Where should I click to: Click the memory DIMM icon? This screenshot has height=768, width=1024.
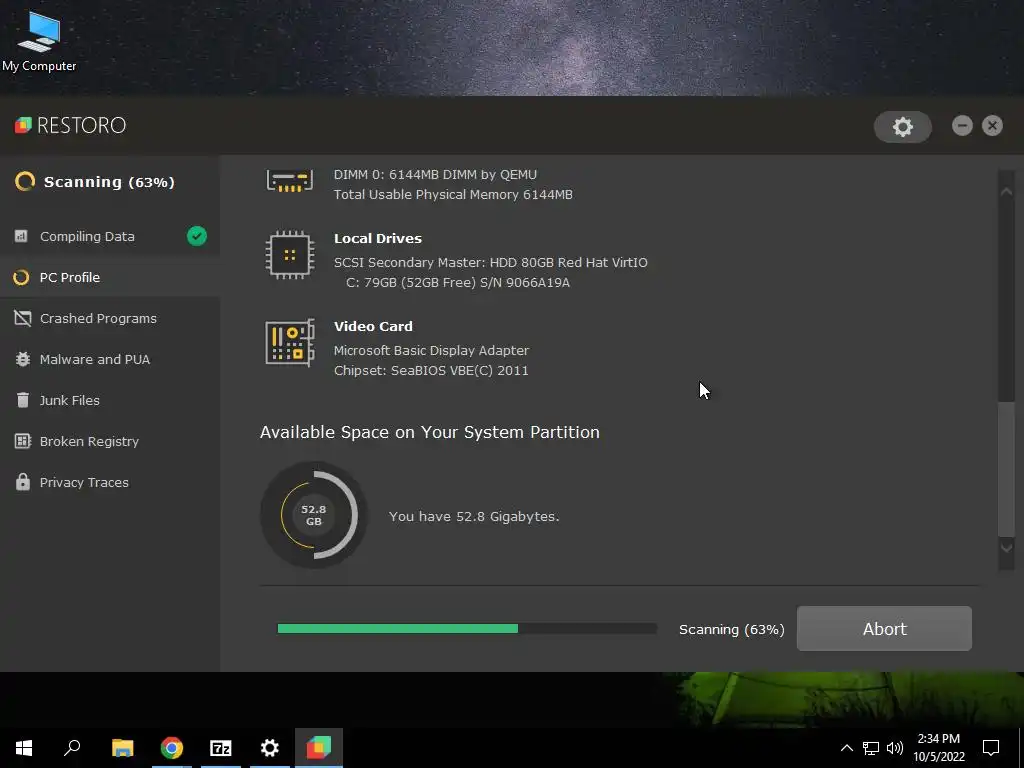tap(290, 180)
